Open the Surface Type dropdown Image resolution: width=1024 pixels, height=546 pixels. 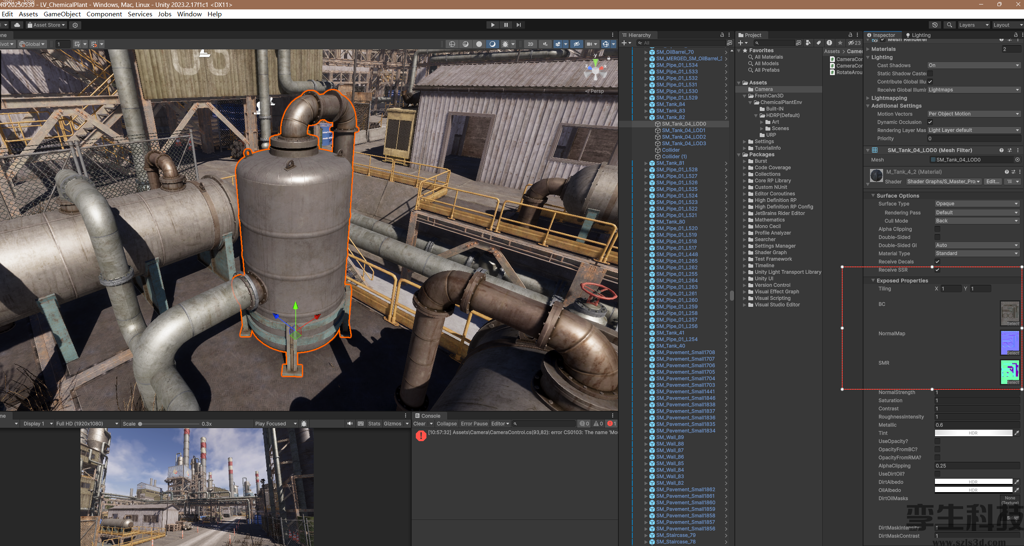pos(976,204)
